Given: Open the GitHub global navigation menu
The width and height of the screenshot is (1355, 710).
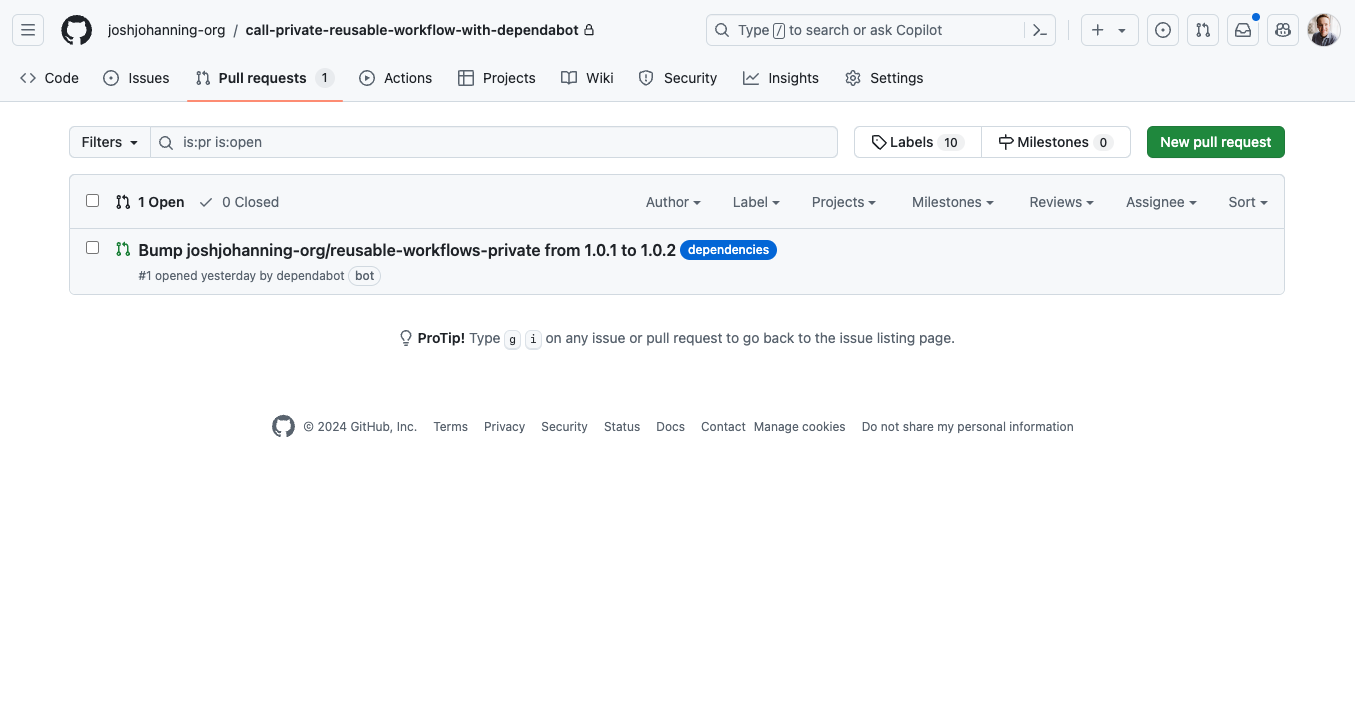Looking at the screenshot, I should (27, 29).
